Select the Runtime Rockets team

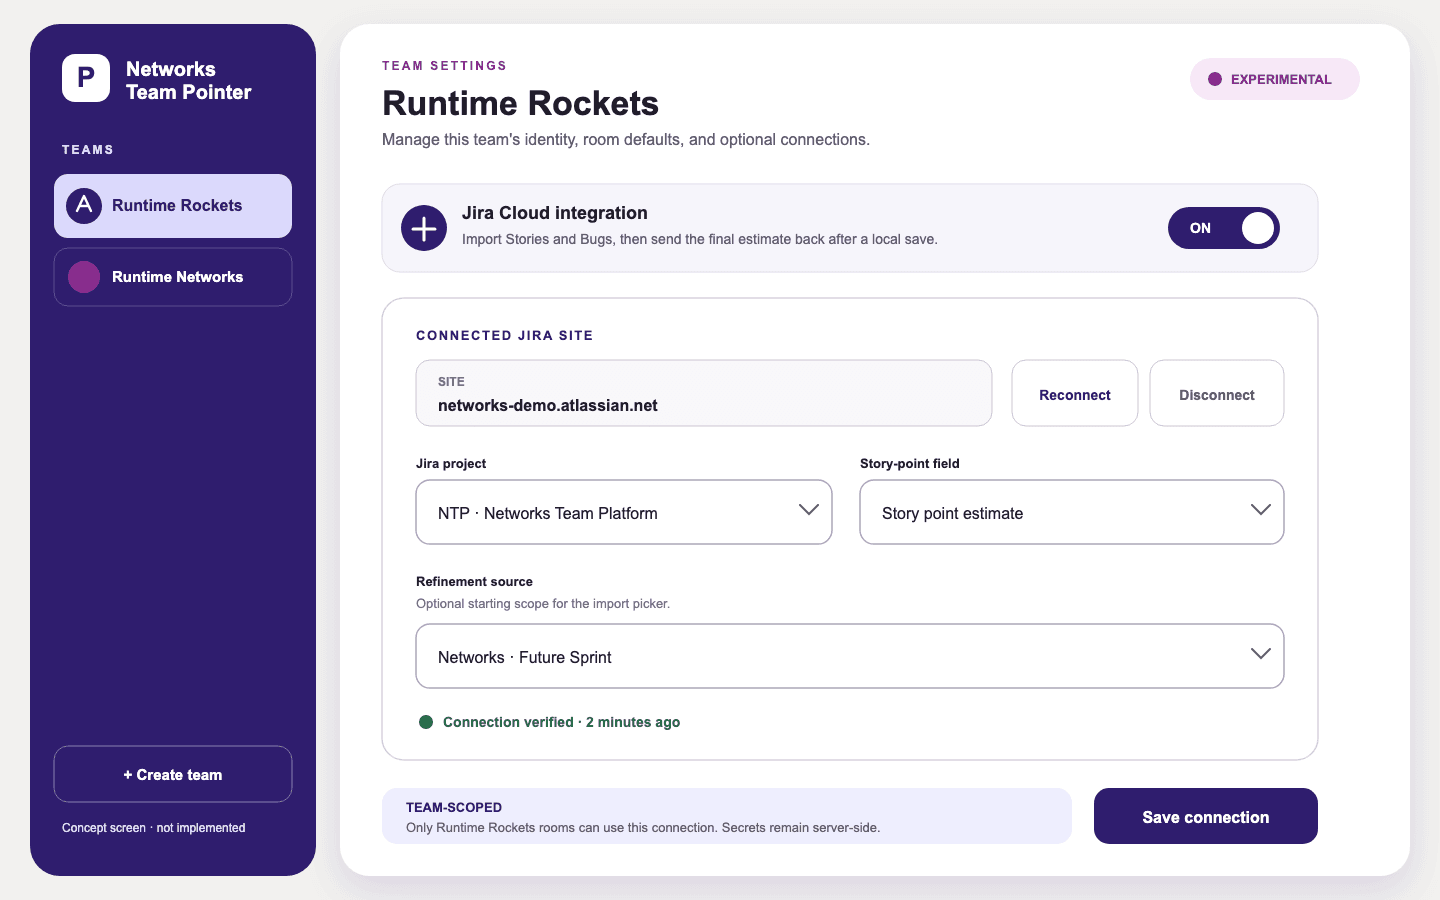[x=173, y=206]
